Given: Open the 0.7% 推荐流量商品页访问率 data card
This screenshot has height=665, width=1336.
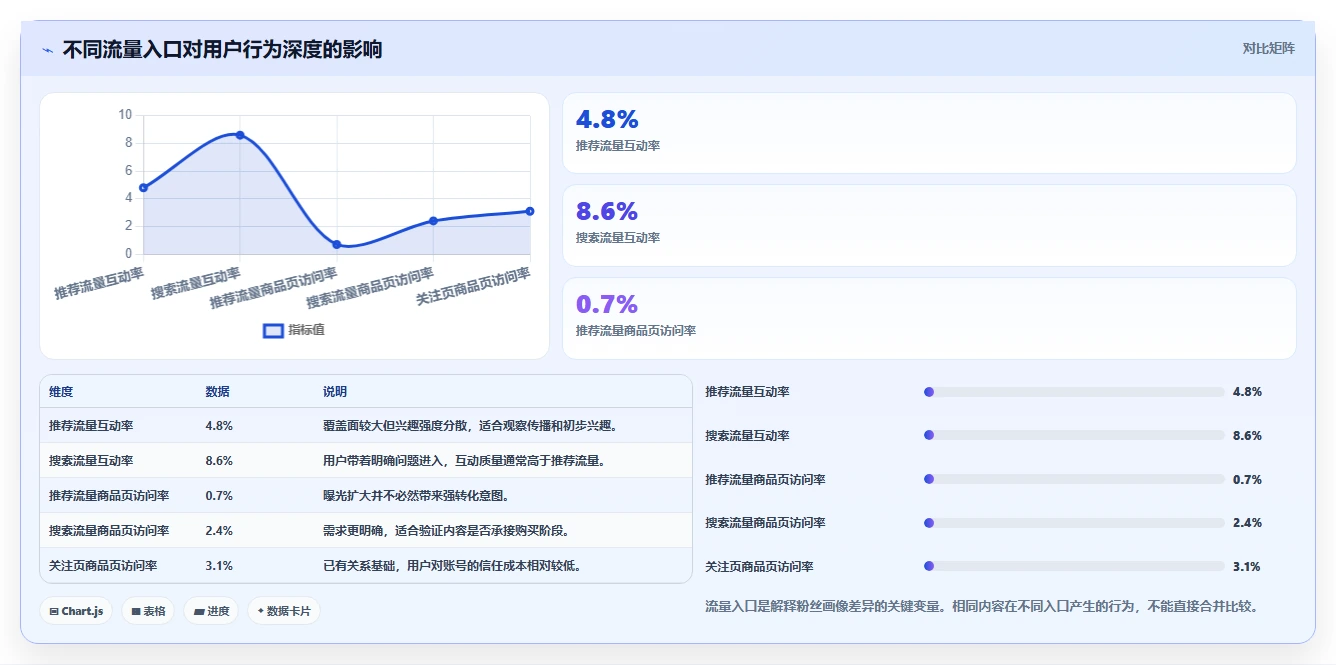Looking at the screenshot, I should click(929, 318).
